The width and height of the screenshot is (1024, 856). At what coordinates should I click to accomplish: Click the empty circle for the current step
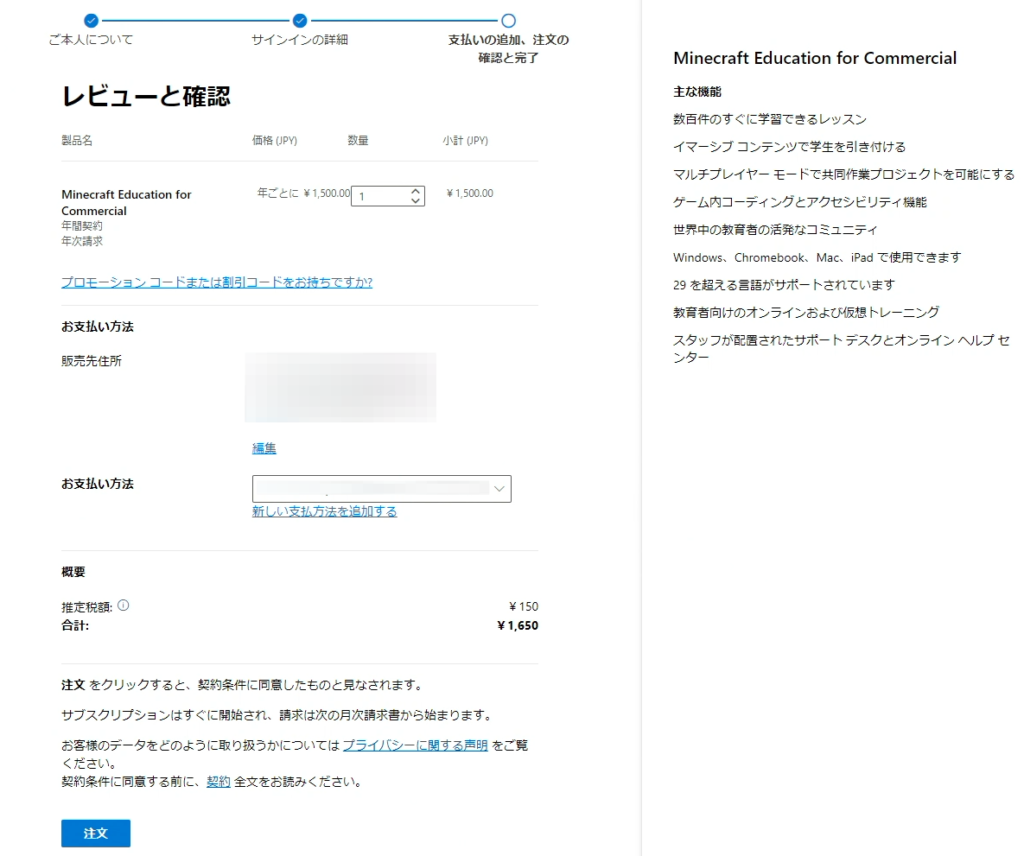click(508, 20)
